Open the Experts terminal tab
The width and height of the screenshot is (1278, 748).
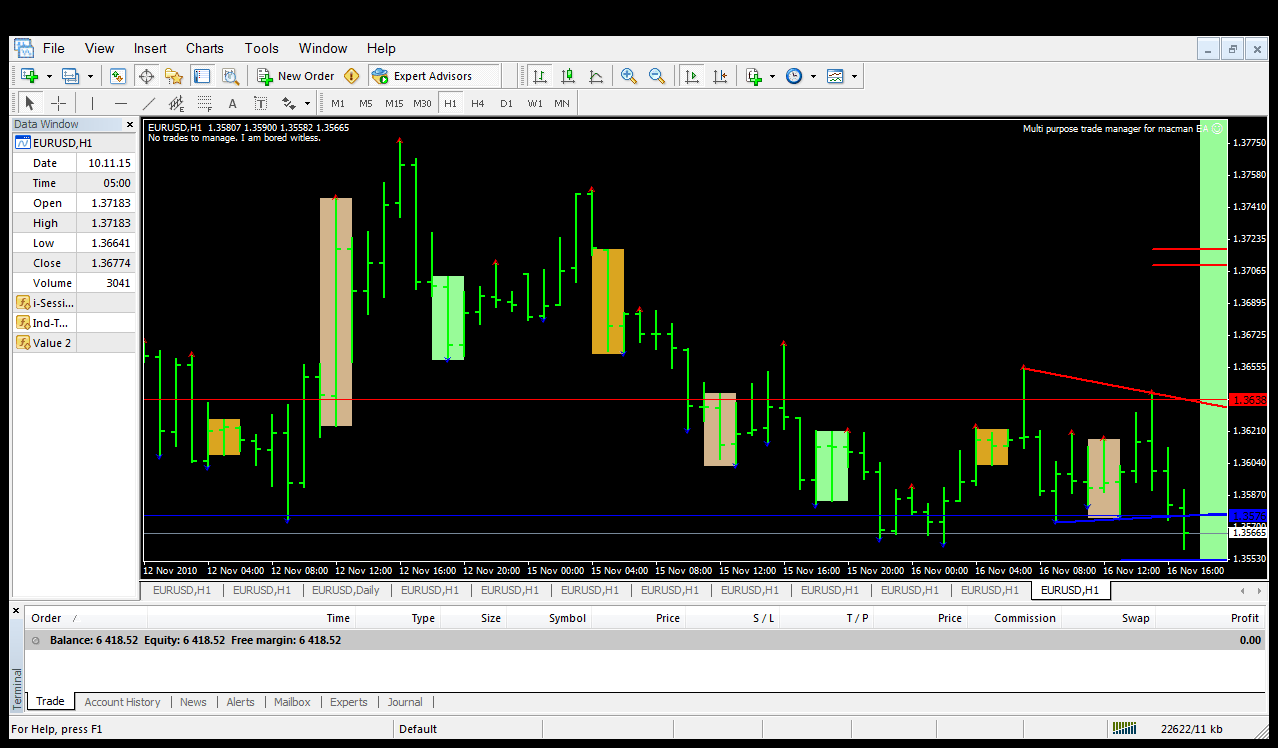click(348, 702)
